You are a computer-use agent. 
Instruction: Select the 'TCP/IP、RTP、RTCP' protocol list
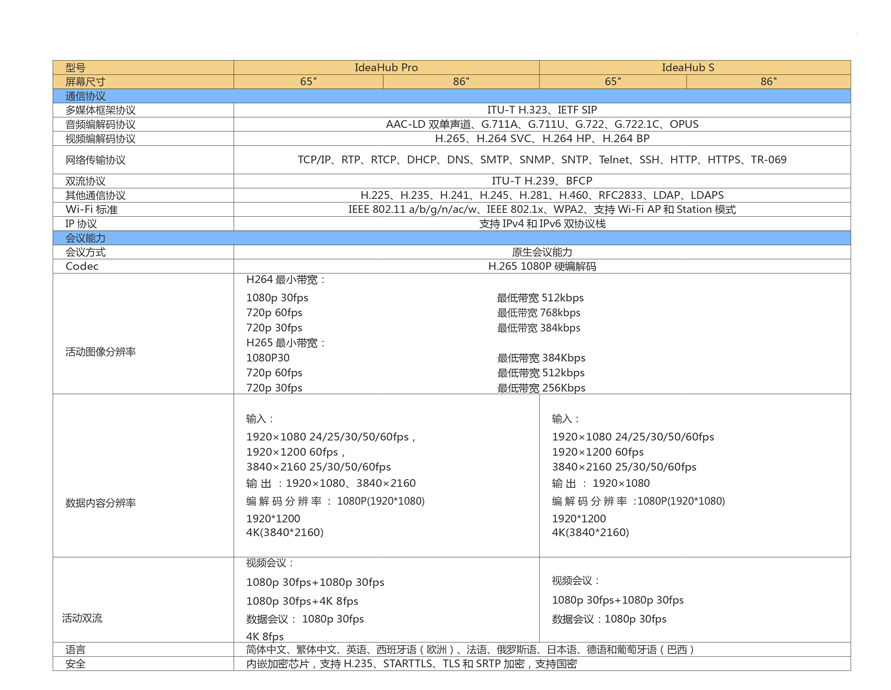click(542, 160)
